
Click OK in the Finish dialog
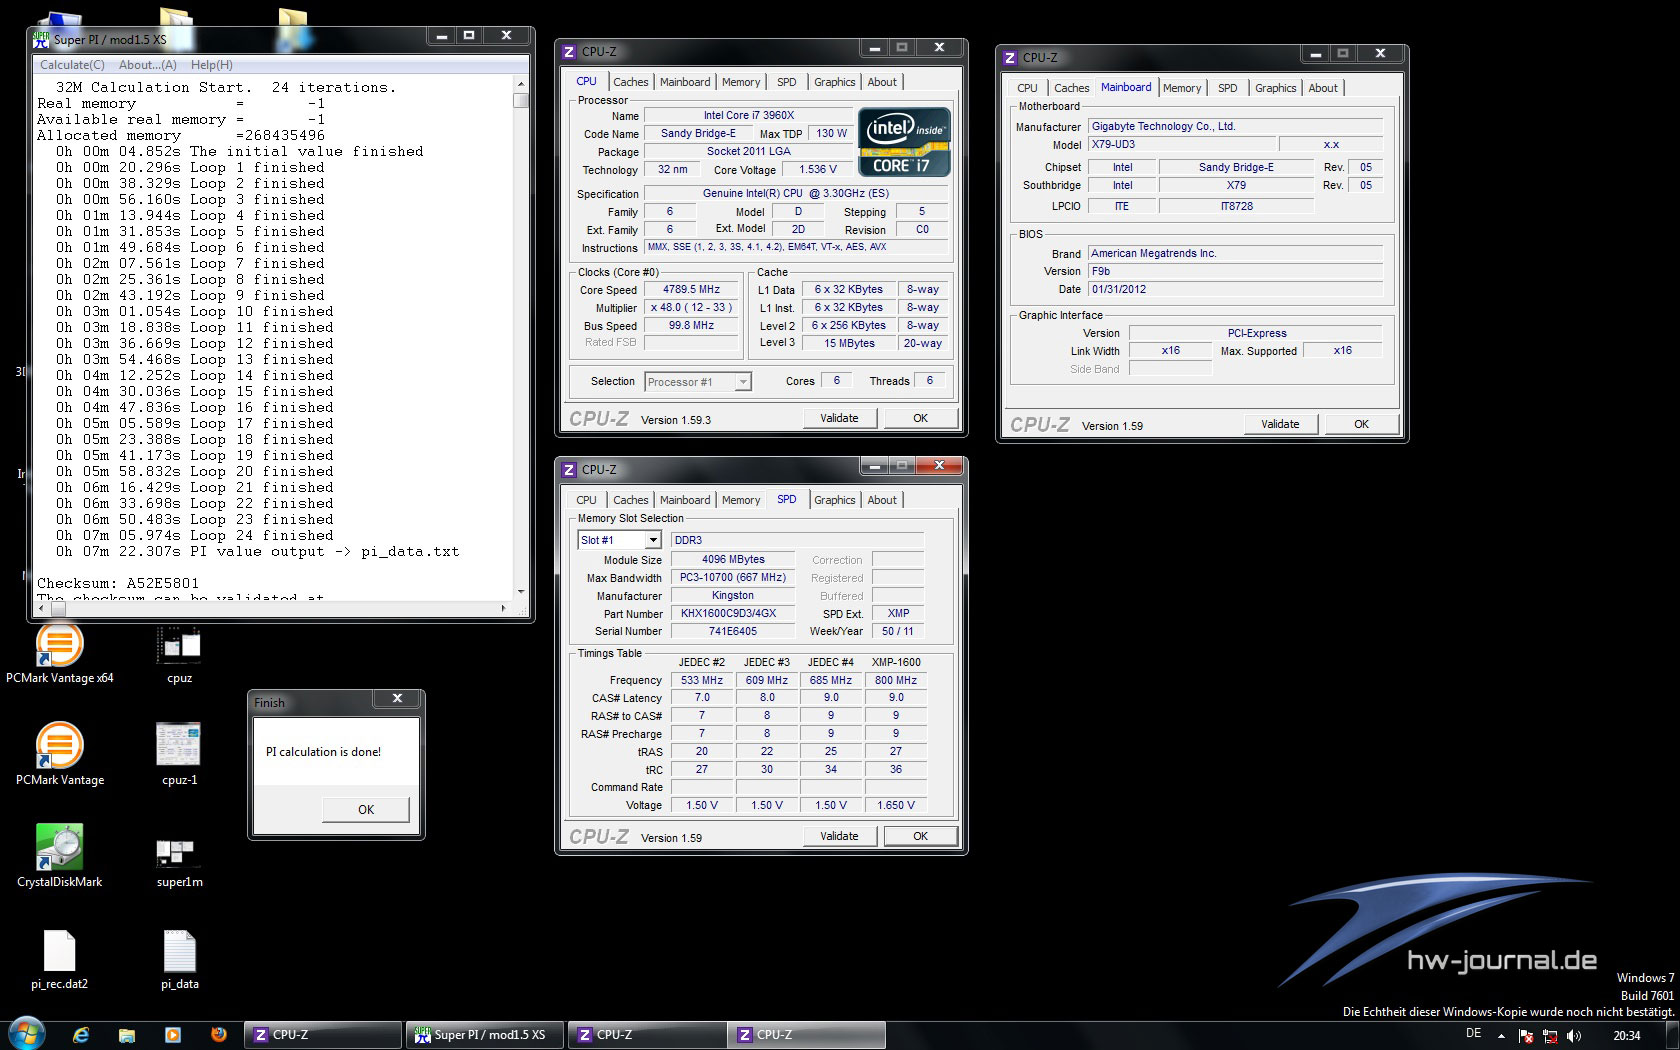point(366,809)
